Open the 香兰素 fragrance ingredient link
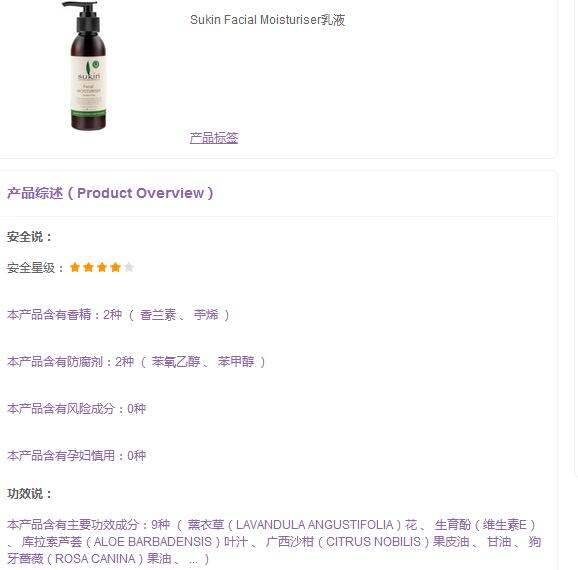 (x=158, y=315)
